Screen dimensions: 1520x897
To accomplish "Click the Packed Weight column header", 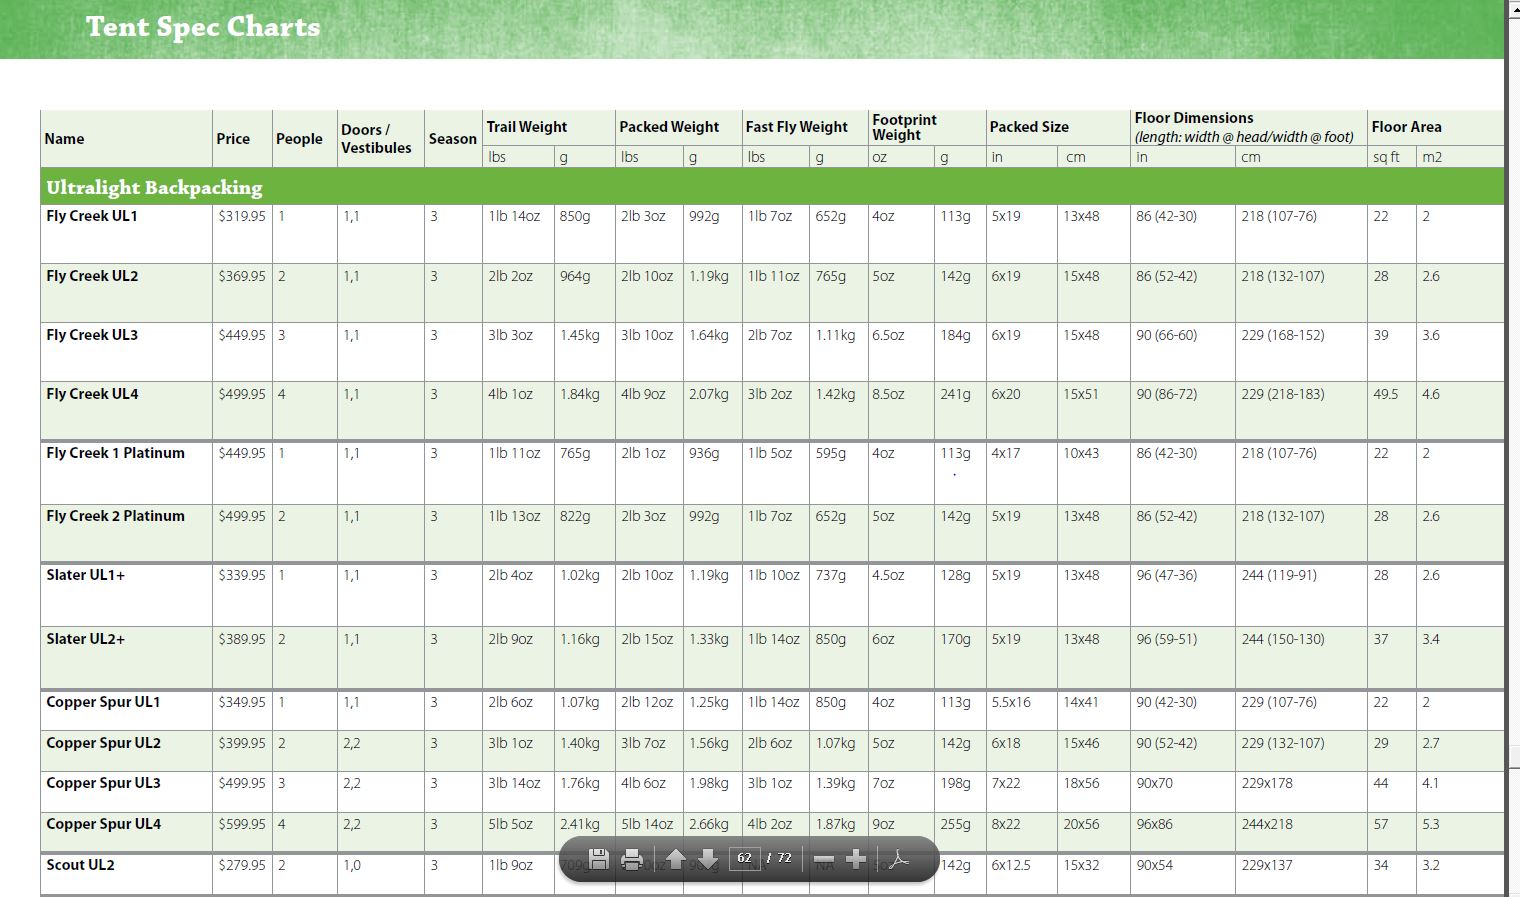I will 669,127.
